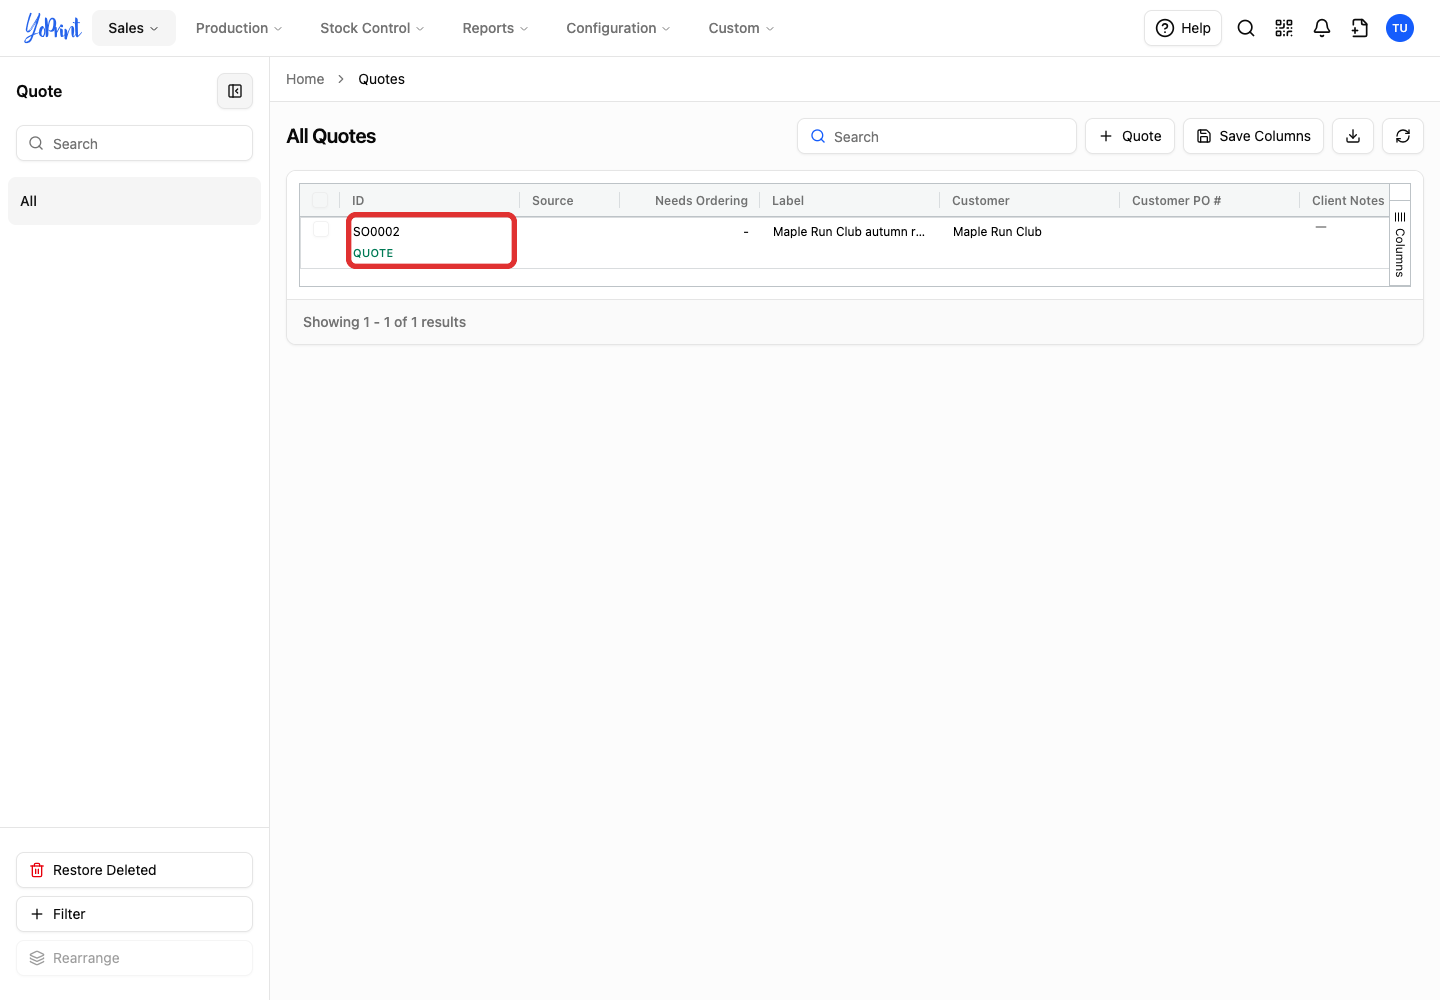Viewport: 1440px width, 1000px height.
Task: Toggle the select-all checkbox in table header
Action: tap(320, 200)
